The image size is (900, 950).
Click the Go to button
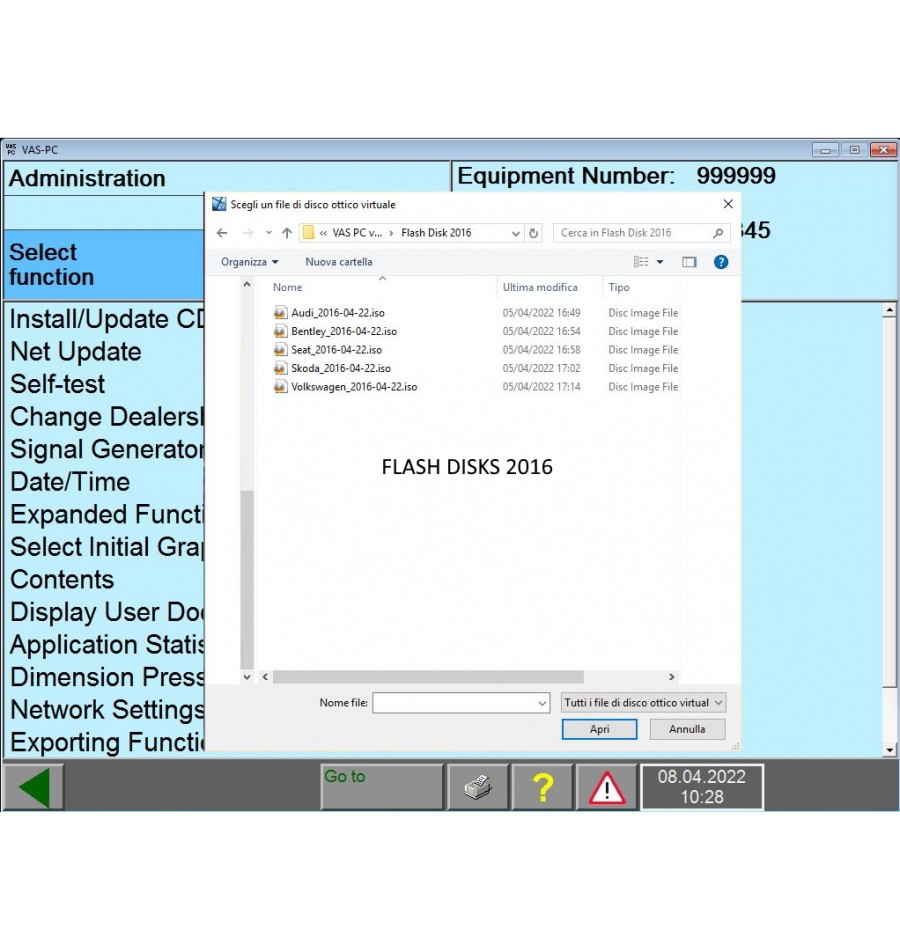(x=382, y=787)
